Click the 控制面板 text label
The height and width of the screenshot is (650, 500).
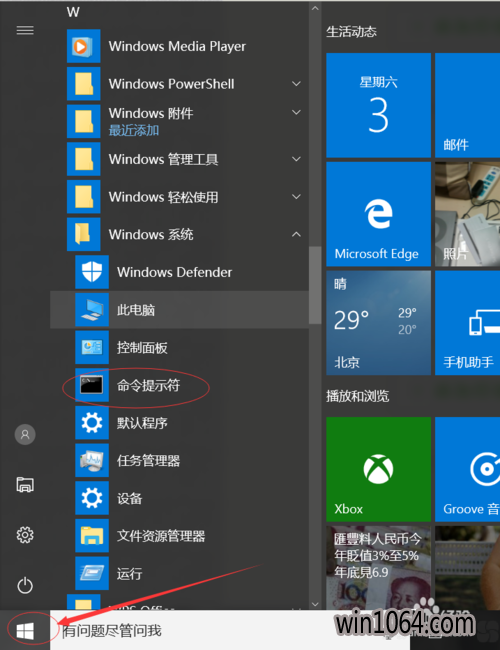pos(142,347)
